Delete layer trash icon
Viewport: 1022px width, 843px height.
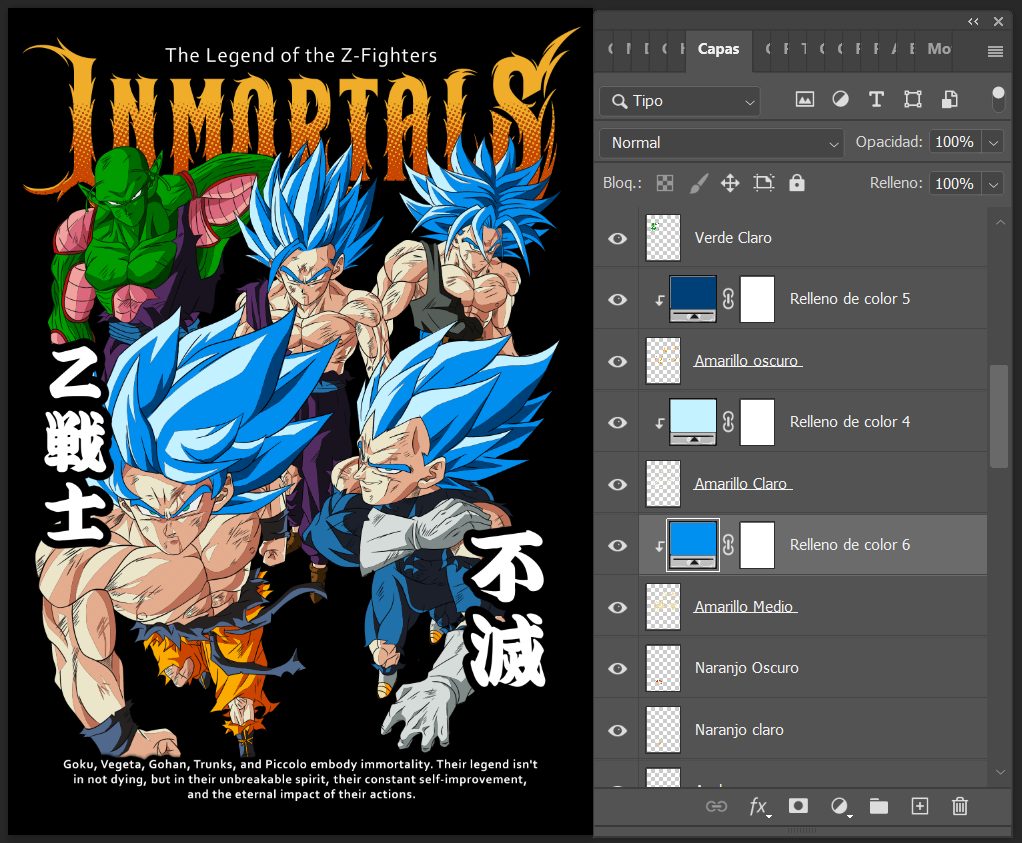click(x=959, y=806)
